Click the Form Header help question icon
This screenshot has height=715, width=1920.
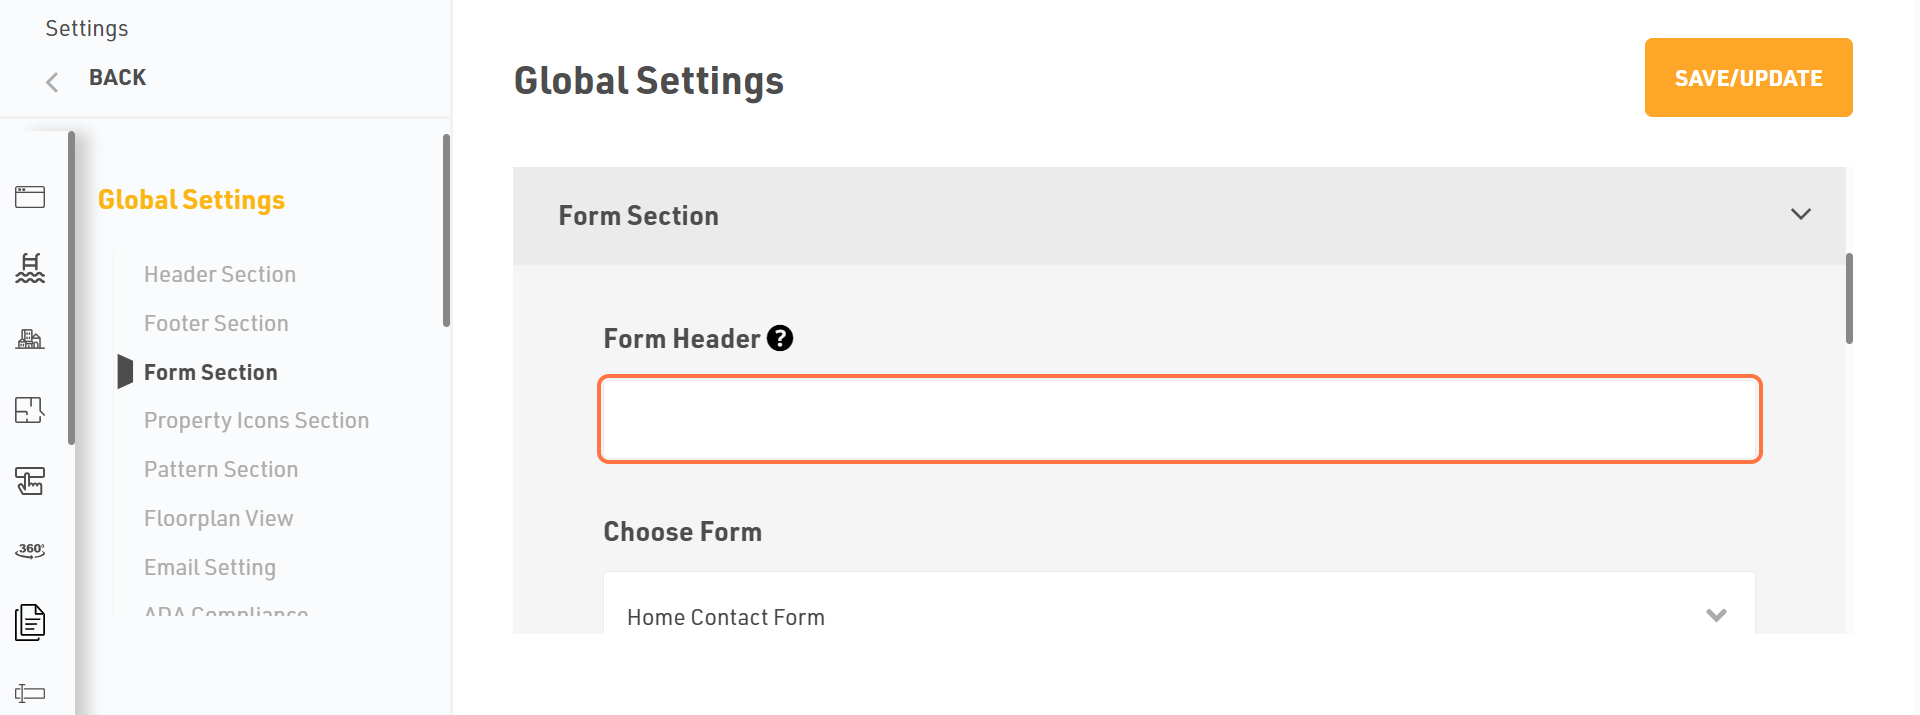(x=780, y=339)
